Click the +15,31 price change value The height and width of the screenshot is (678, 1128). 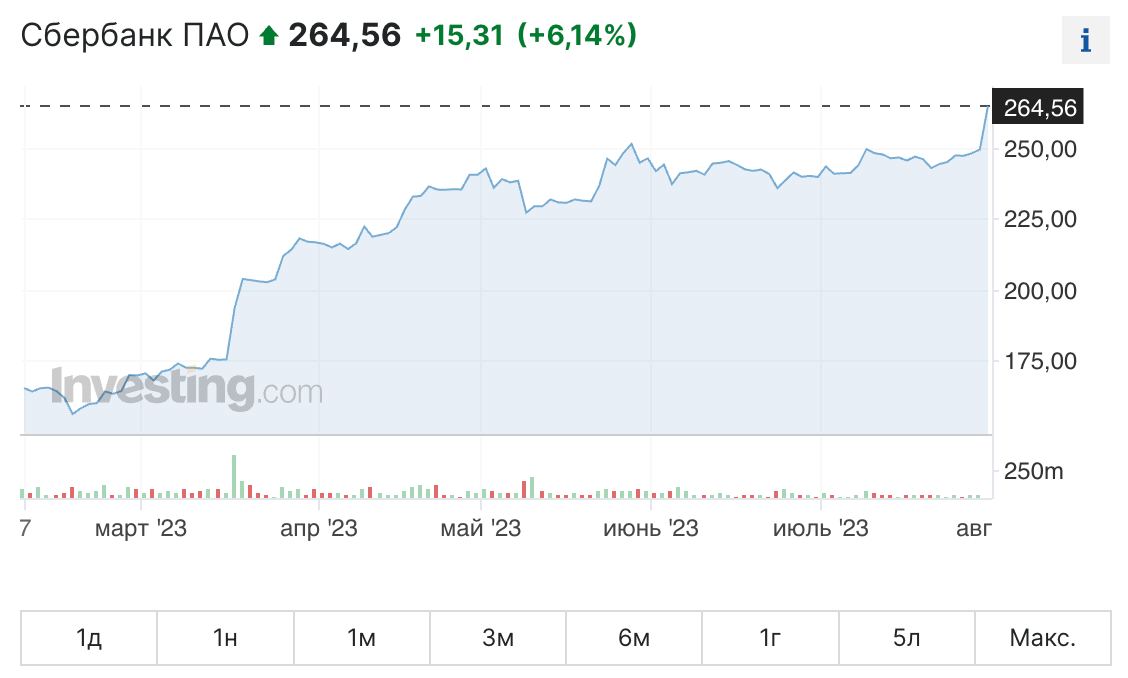(x=461, y=36)
